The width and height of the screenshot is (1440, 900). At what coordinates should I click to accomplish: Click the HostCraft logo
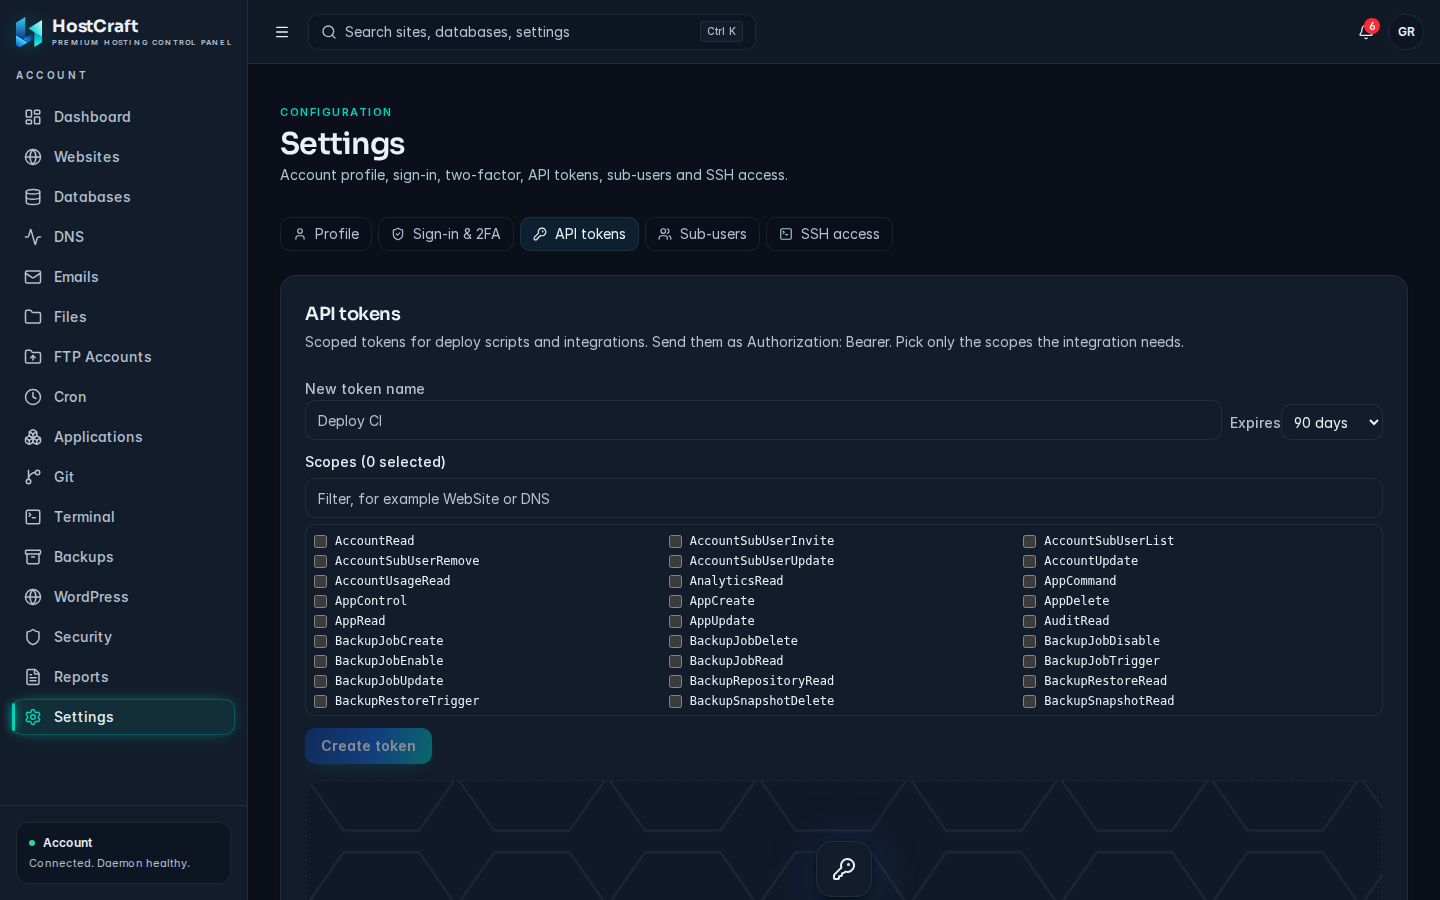pyautogui.click(x=29, y=32)
